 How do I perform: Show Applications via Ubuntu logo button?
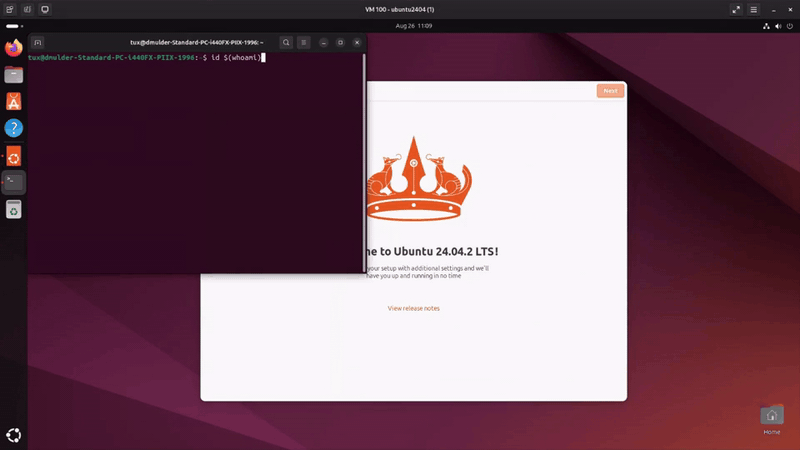[x=14, y=435]
